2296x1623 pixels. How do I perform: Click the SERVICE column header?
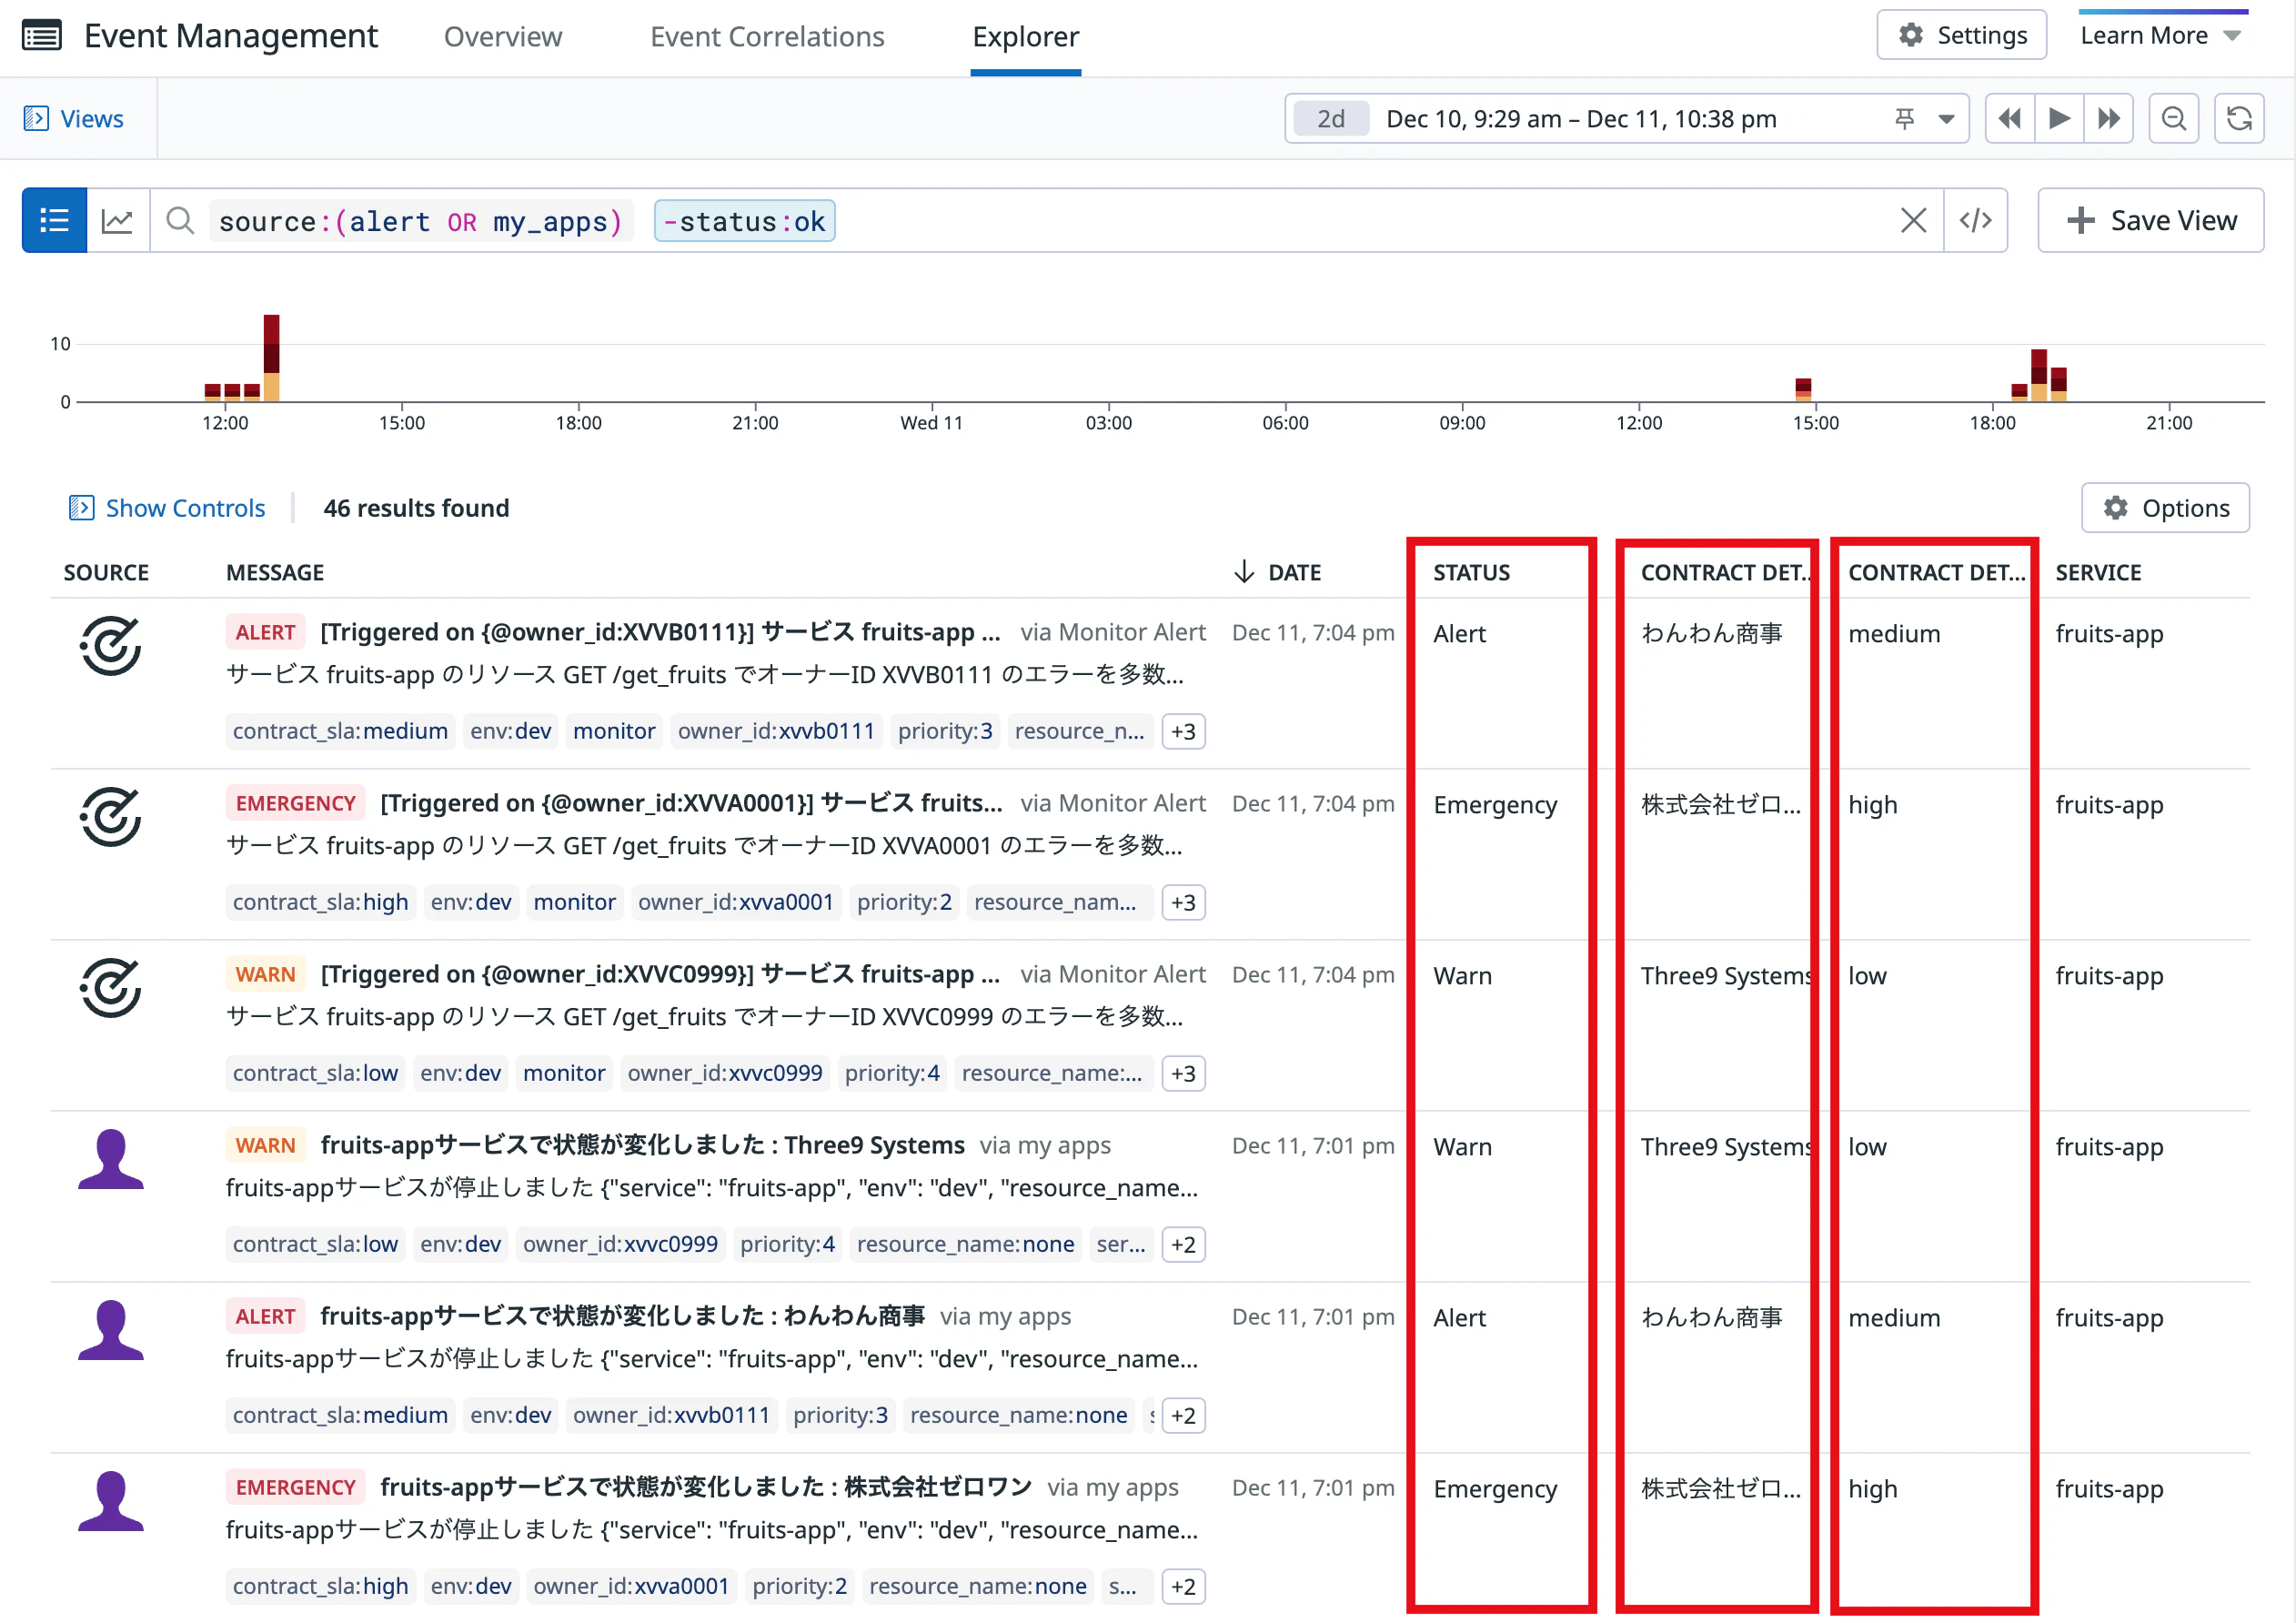click(x=2098, y=572)
